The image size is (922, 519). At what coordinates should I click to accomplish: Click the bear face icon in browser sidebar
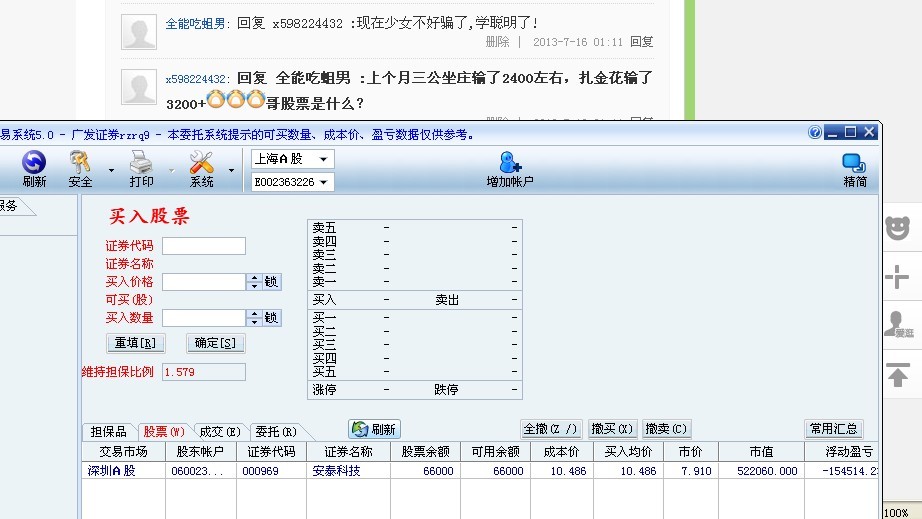pyautogui.click(x=897, y=228)
